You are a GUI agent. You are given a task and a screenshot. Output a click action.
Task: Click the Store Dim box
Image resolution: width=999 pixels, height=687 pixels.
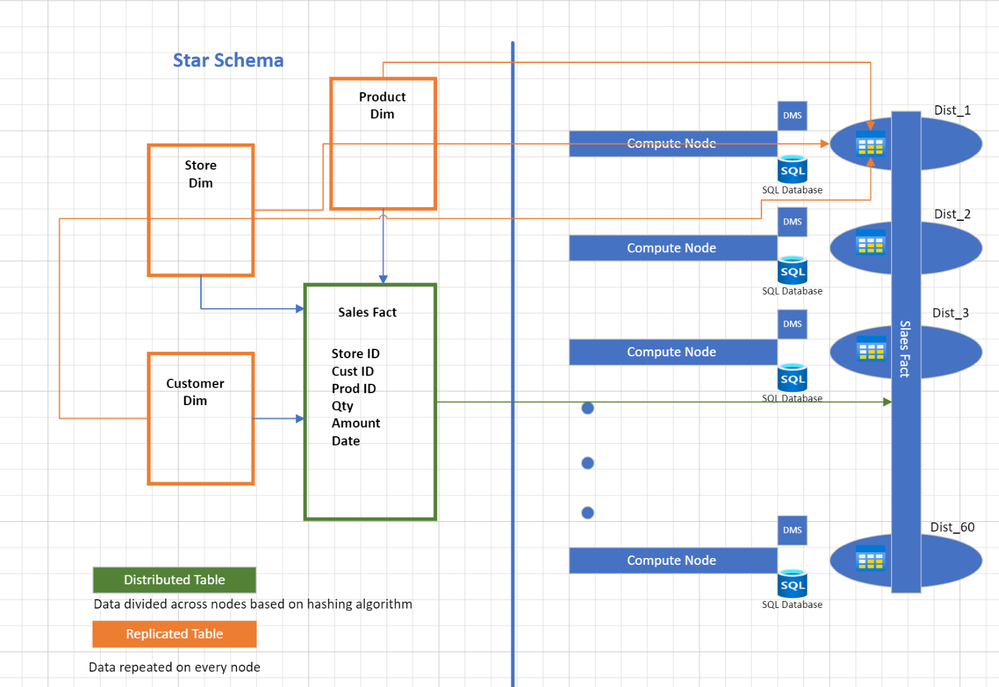(x=201, y=210)
